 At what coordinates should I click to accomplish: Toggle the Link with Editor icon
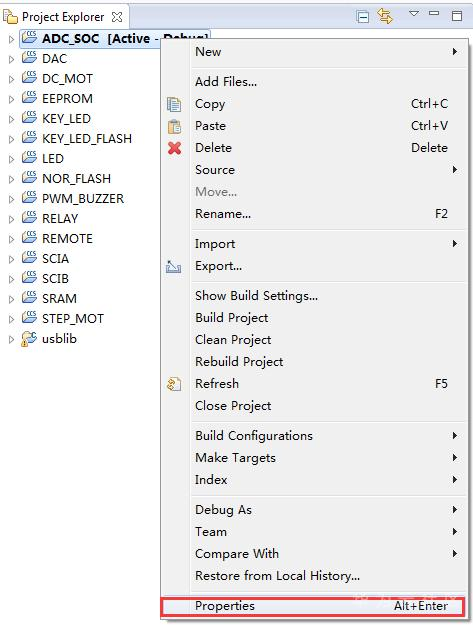point(385,16)
